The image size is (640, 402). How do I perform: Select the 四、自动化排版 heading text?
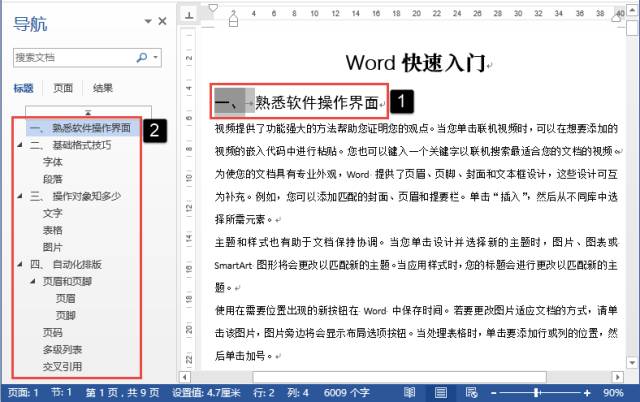point(66,264)
